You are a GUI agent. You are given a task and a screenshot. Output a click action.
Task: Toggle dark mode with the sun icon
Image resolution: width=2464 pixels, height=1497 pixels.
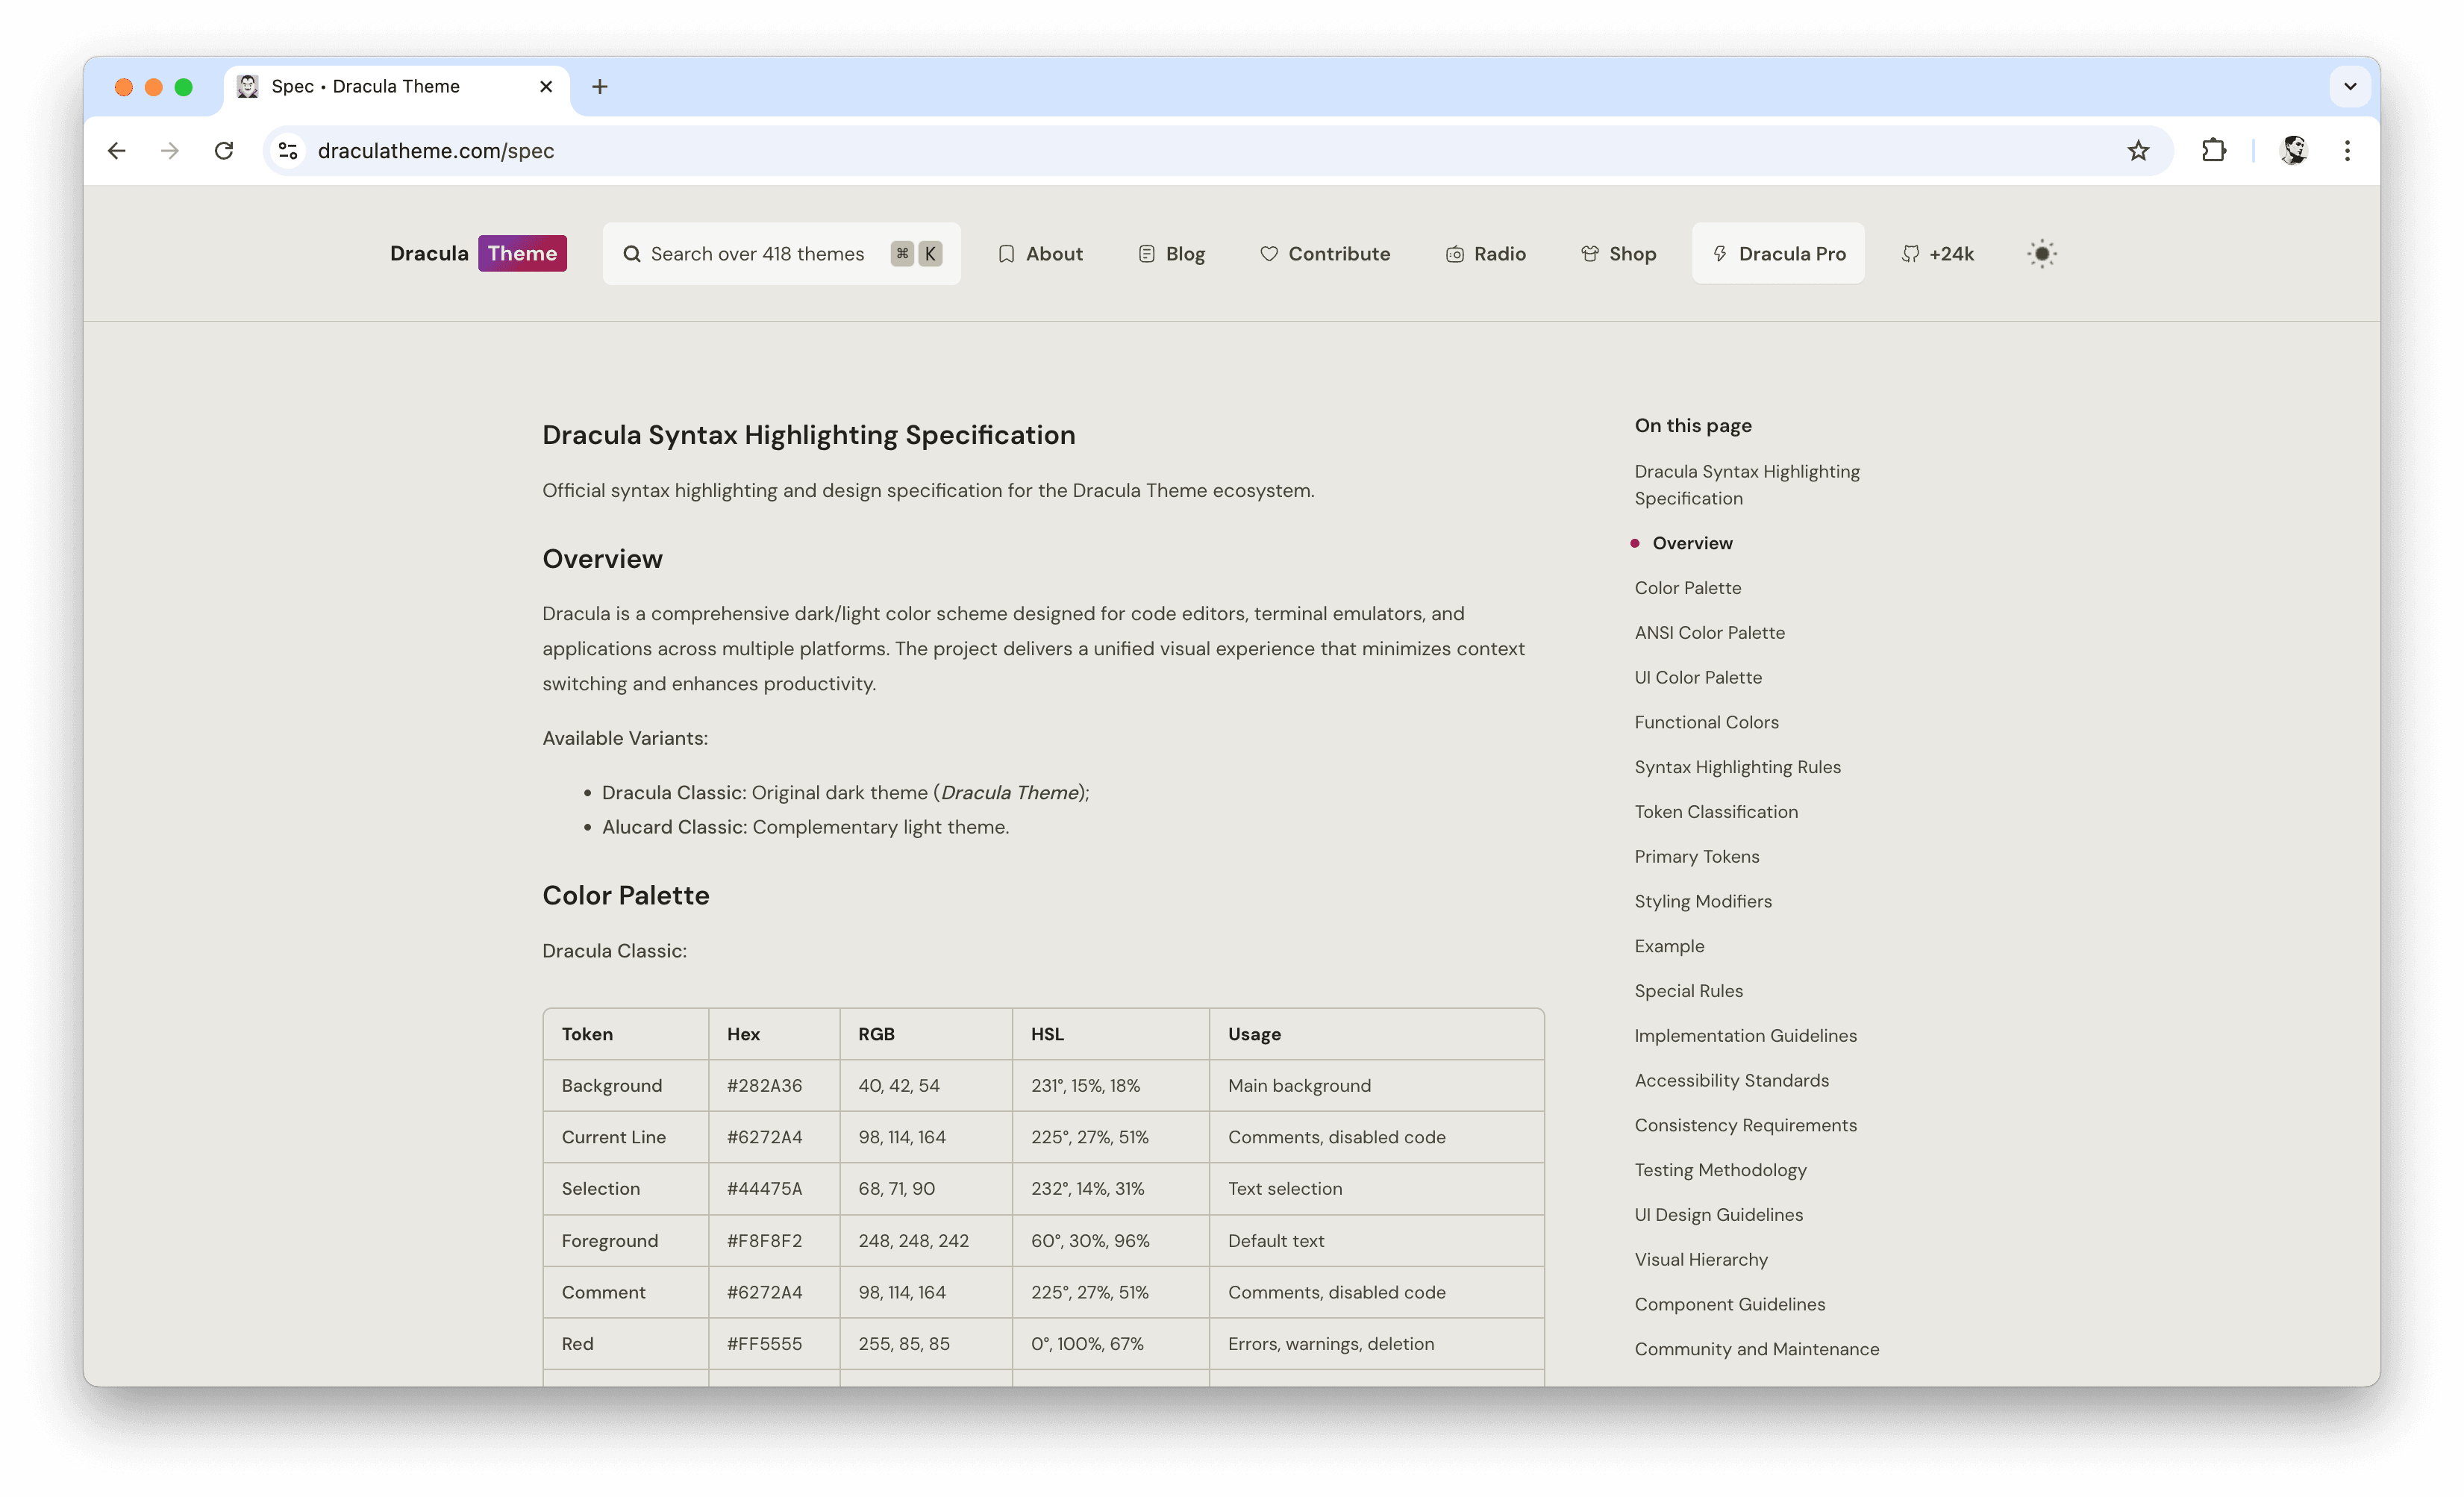pos(2041,254)
